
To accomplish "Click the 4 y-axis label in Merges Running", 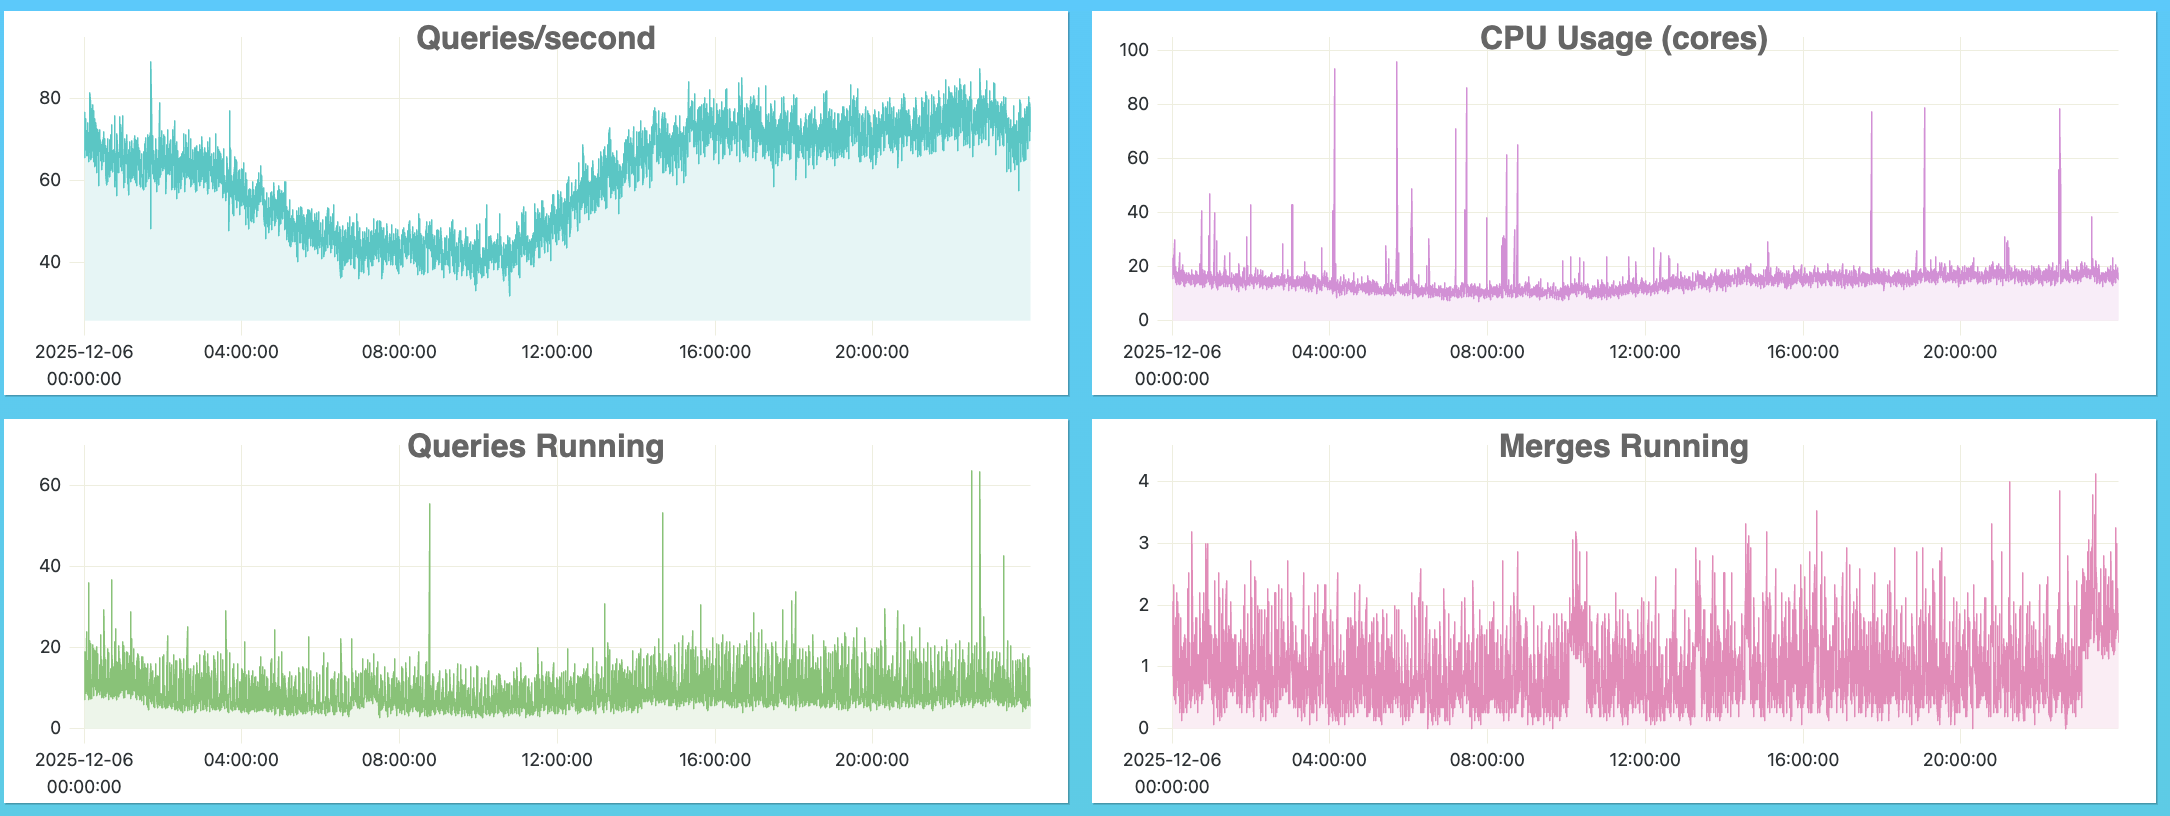I will [x=1144, y=481].
